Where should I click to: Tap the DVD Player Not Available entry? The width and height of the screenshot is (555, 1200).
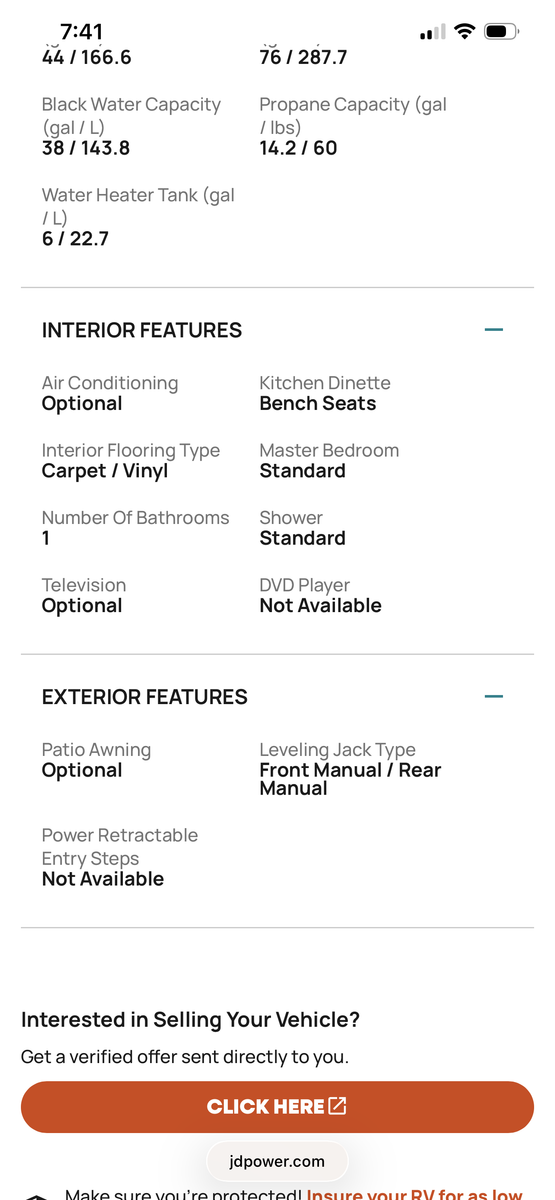[x=320, y=595]
